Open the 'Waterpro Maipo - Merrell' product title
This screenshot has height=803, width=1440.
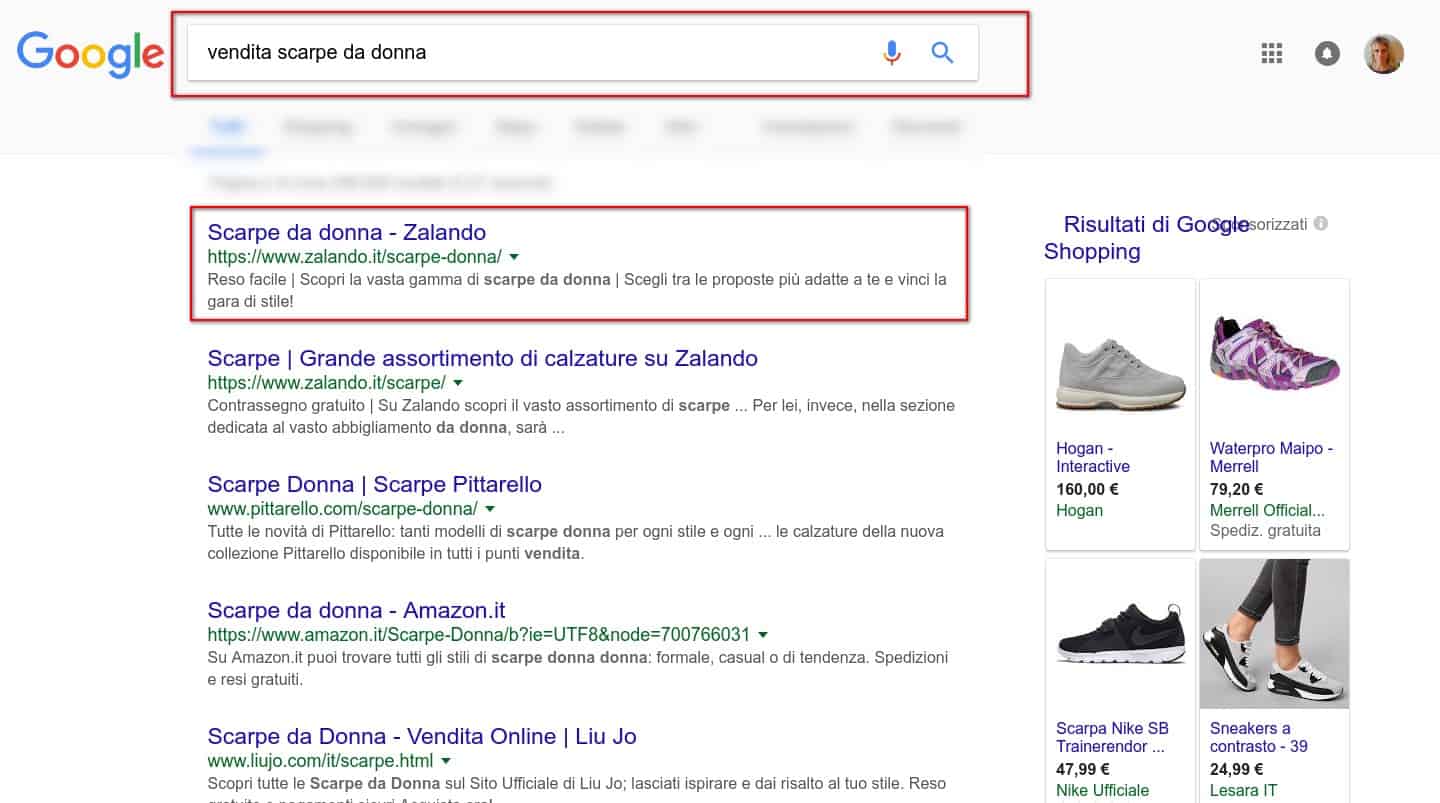click(1271, 457)
